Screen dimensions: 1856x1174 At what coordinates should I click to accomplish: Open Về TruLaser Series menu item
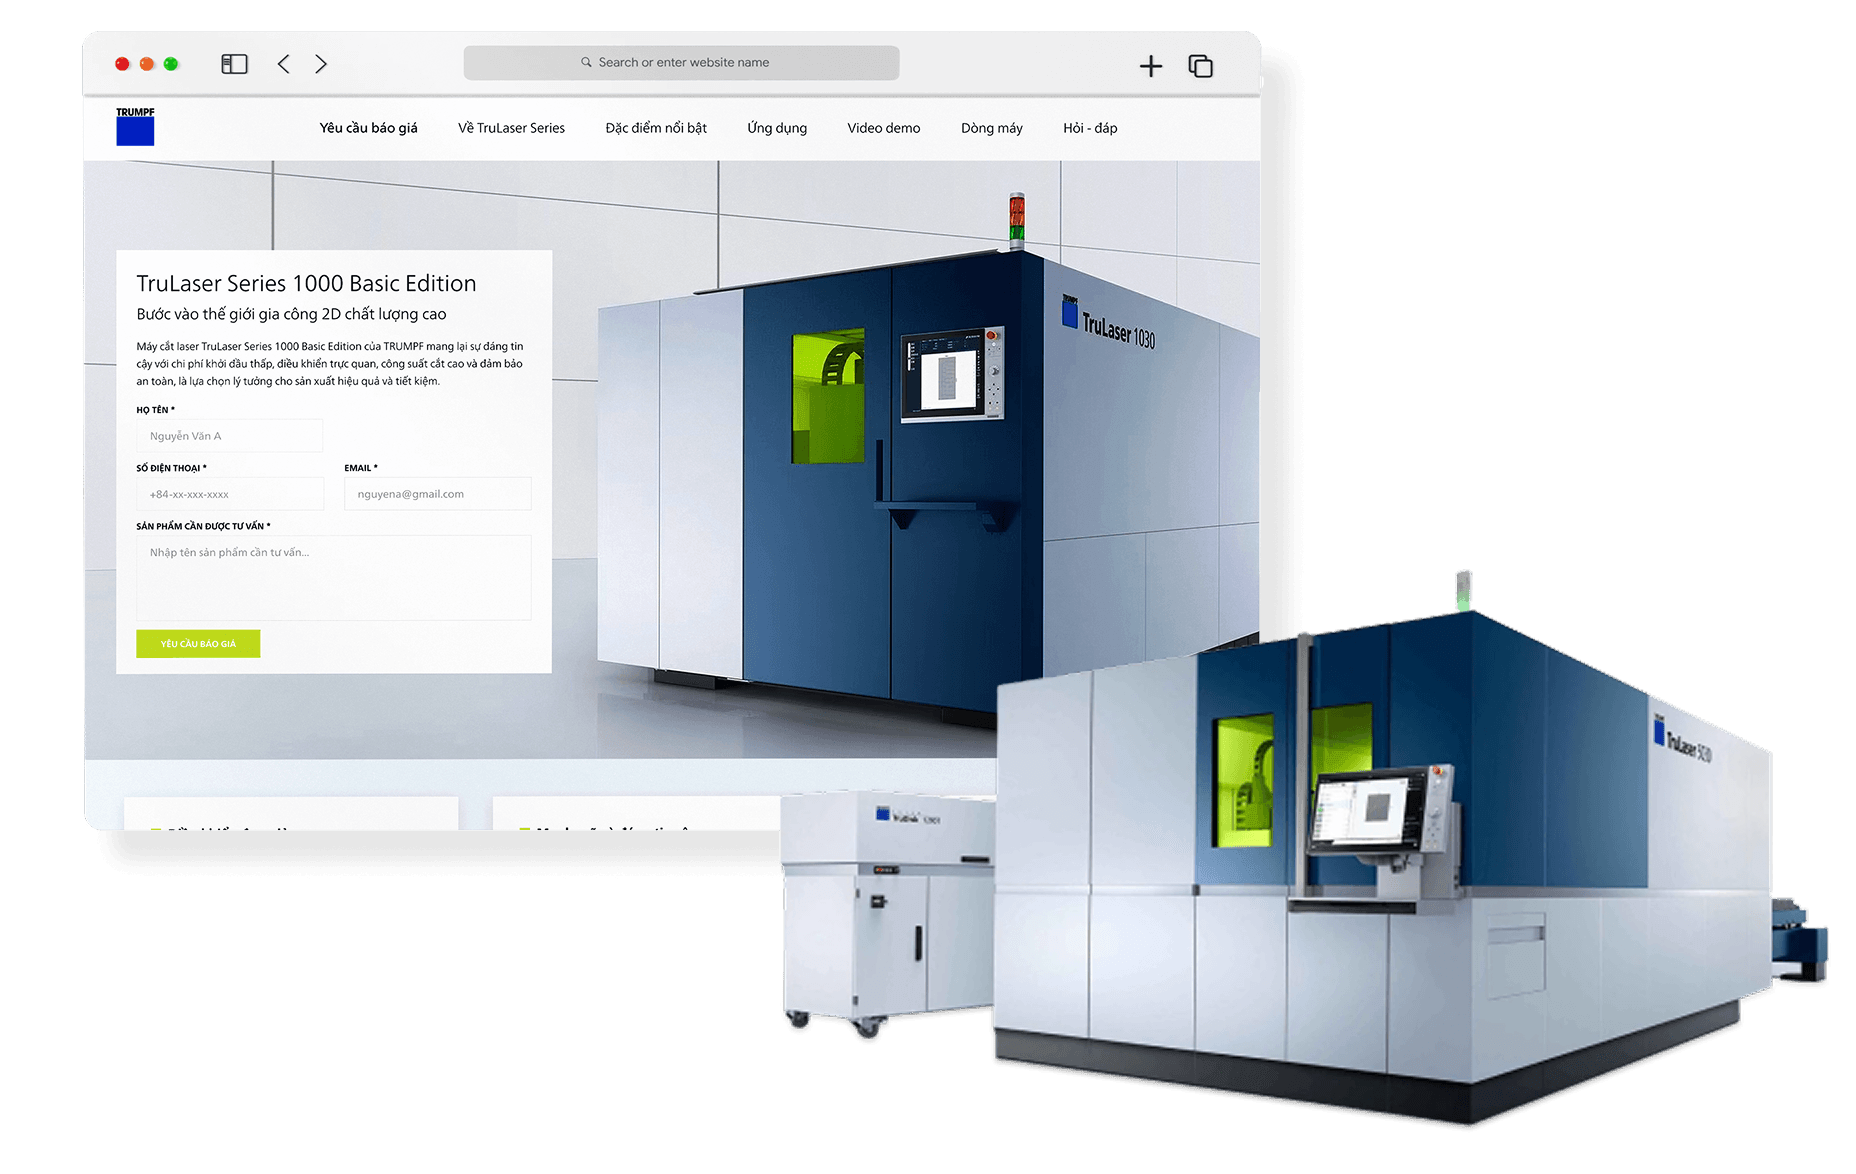pos(511,128)
